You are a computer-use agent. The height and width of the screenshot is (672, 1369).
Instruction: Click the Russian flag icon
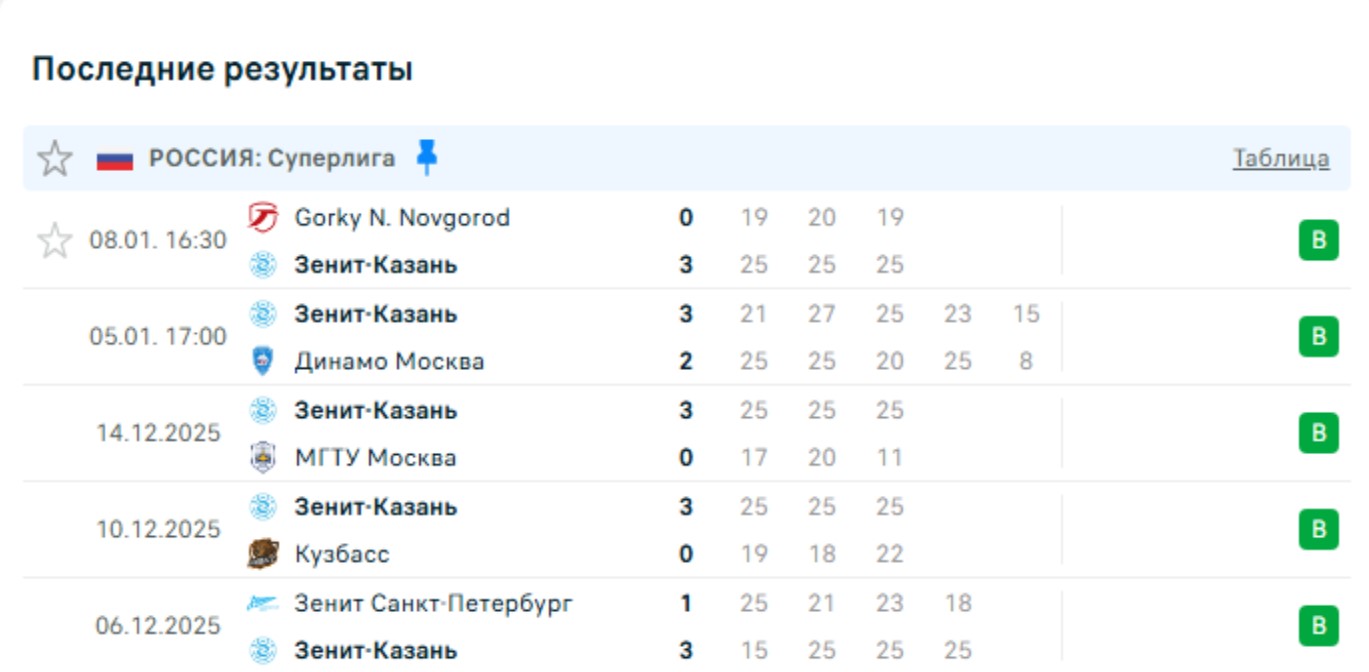[115, 159]
